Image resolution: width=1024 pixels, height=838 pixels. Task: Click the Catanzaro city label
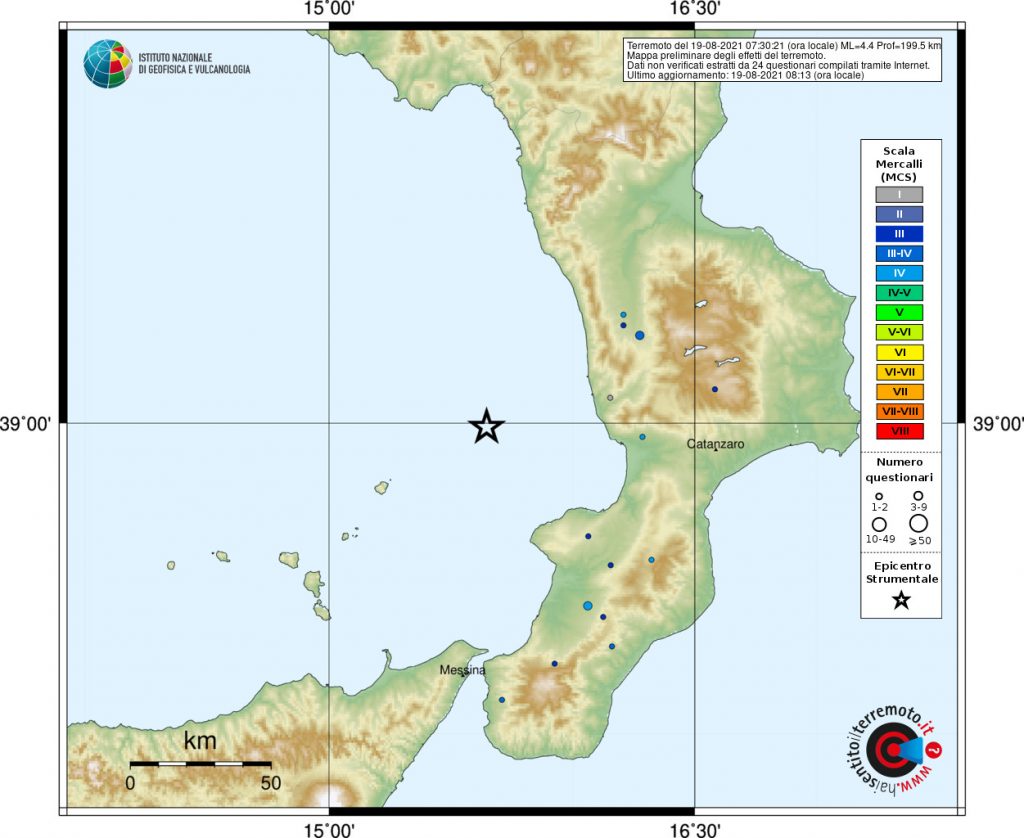[715, 444]
